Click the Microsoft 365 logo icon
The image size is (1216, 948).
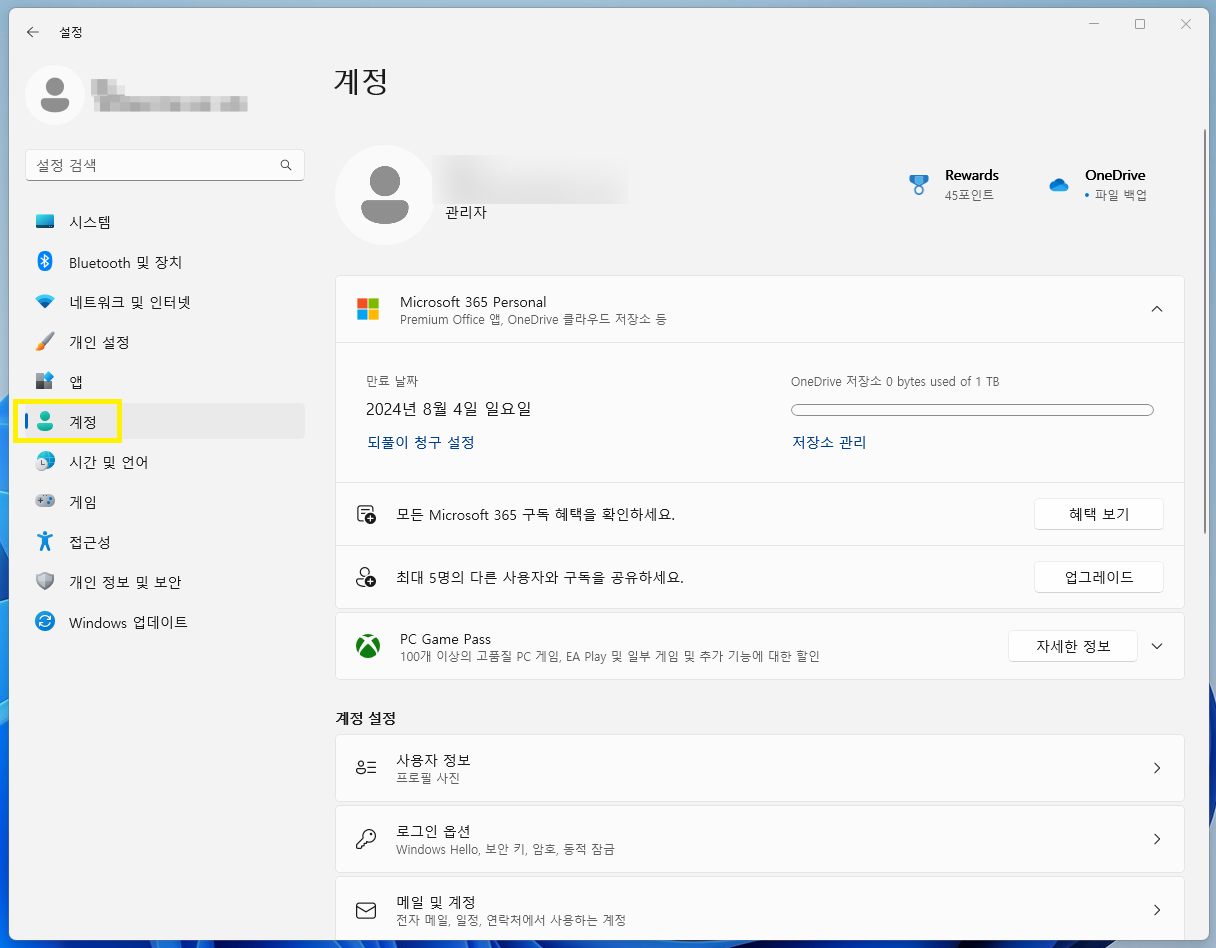point(368,309)
